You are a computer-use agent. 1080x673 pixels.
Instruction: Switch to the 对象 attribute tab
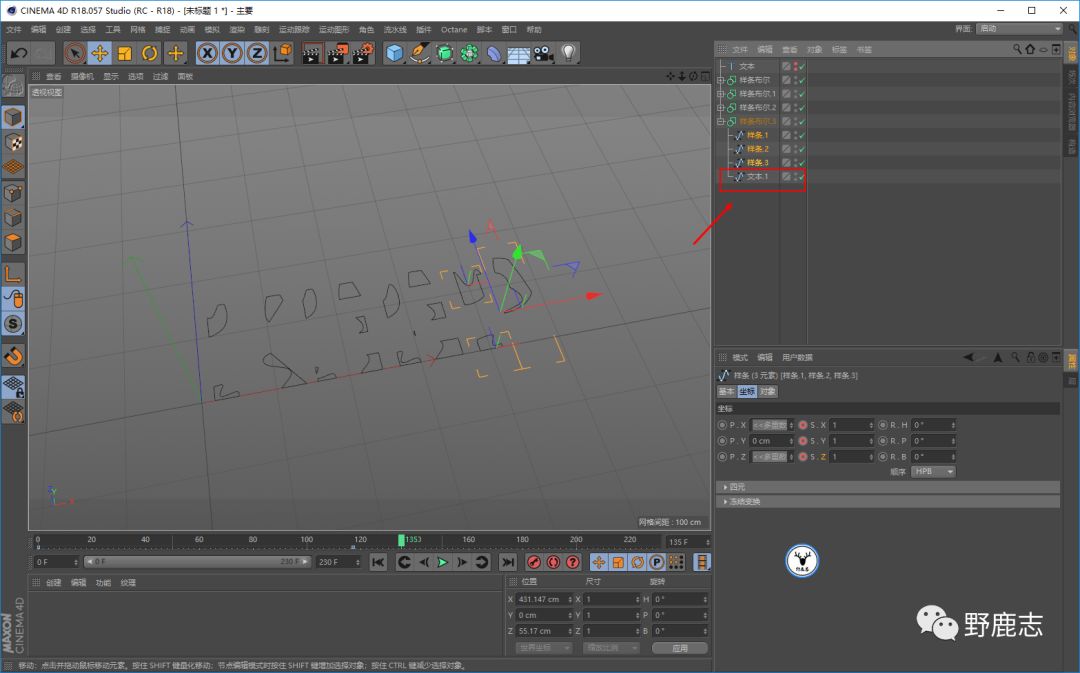[767, 391]
